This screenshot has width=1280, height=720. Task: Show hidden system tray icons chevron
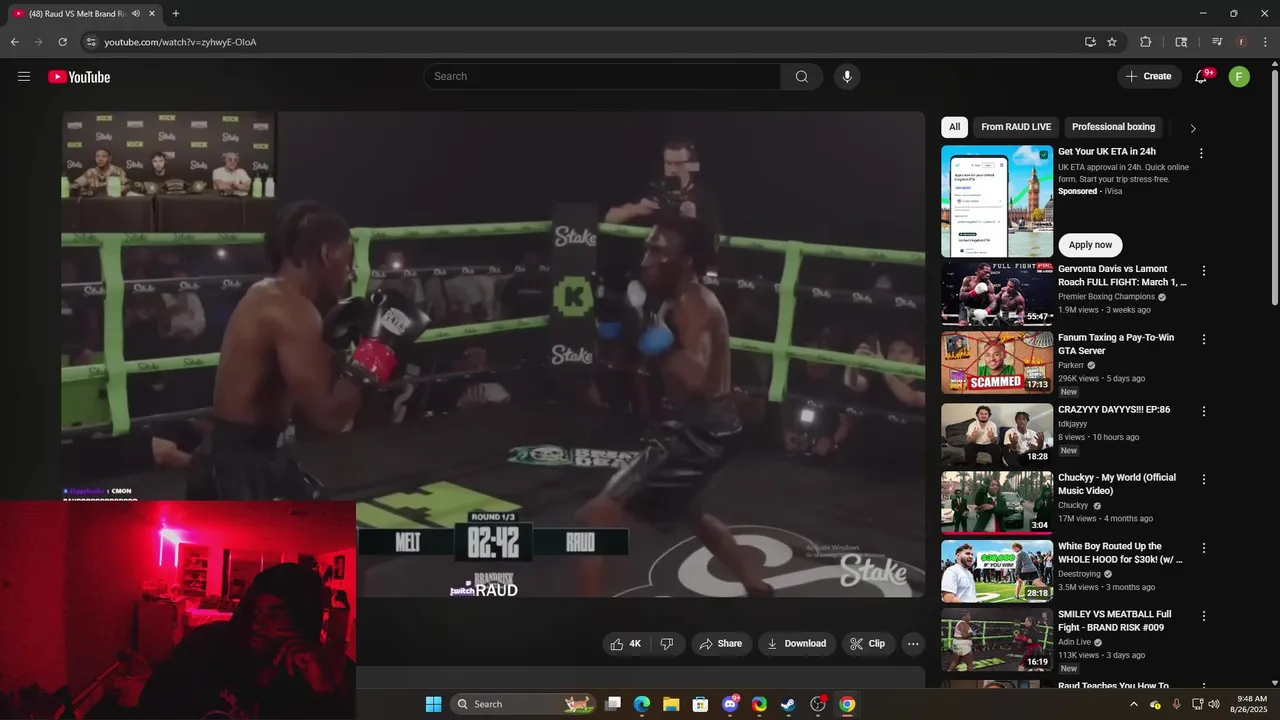(x=1134, y=704)
